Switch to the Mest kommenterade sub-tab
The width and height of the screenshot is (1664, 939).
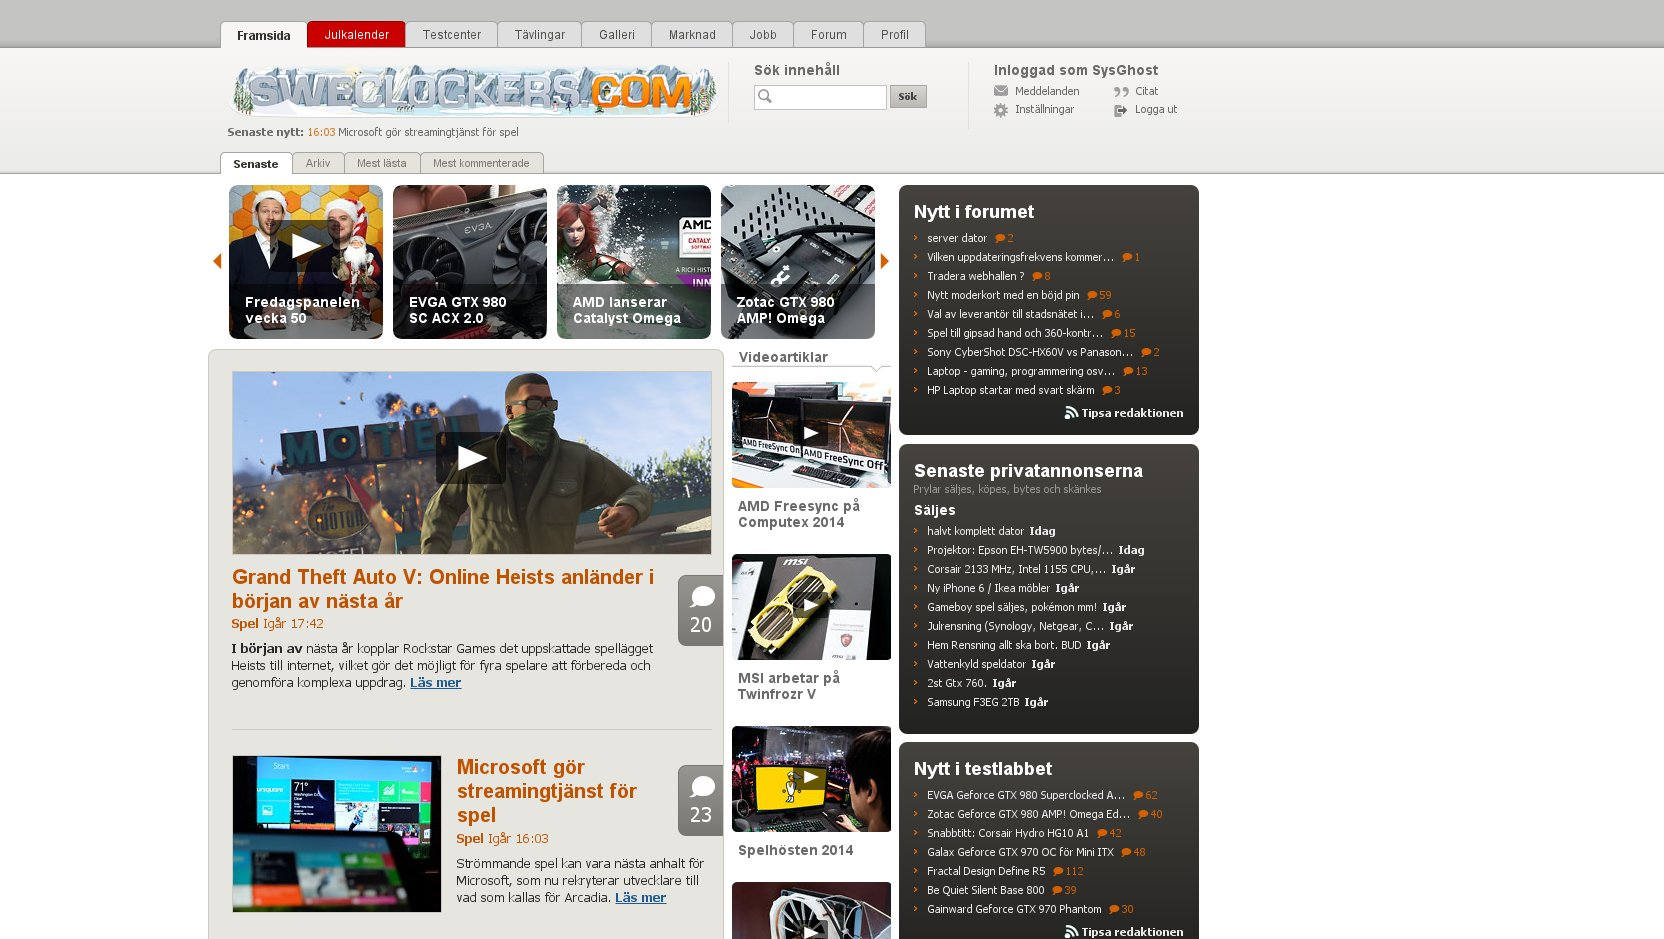click(481, 163)
